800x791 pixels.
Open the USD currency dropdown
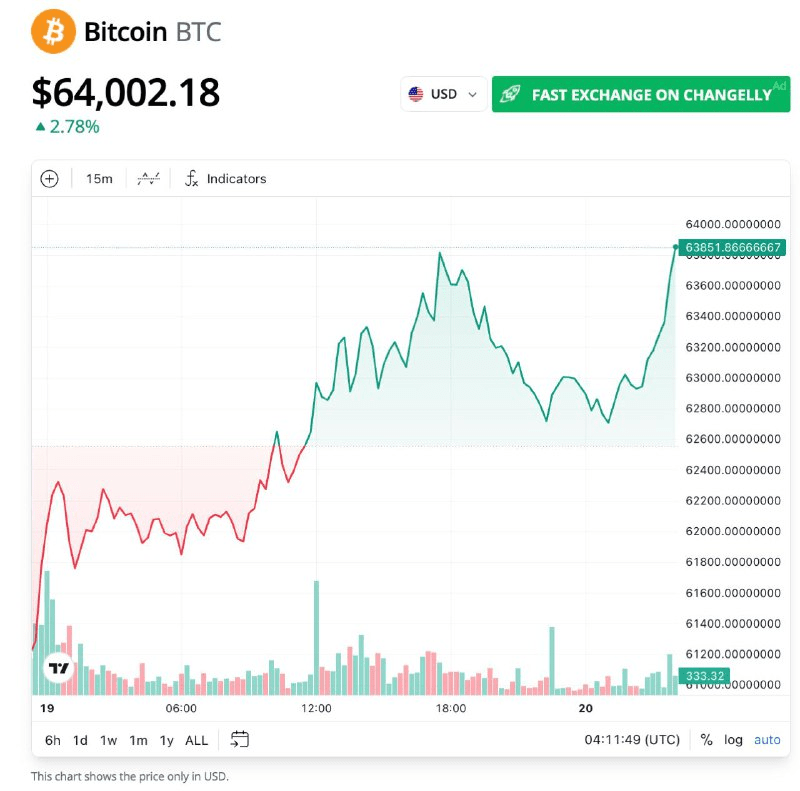tap(444, 94)
